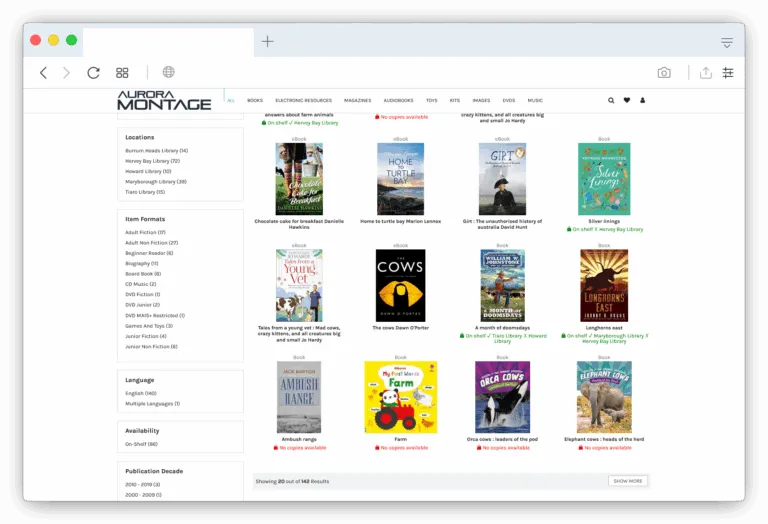Filter by Maryborough Library location

(x=156, y=182)
